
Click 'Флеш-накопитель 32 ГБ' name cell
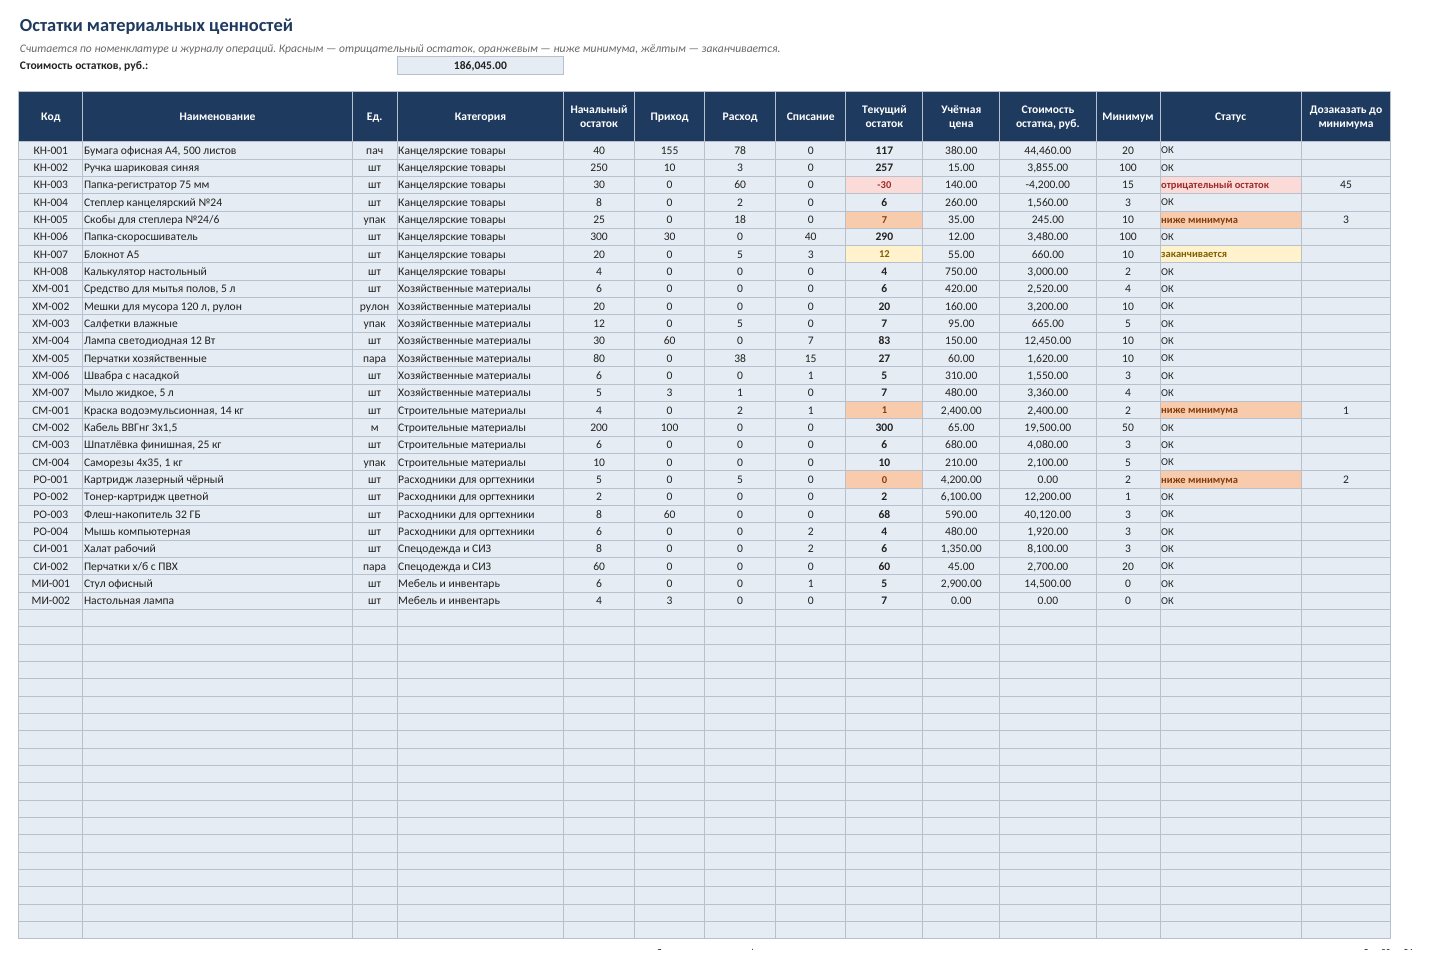(x=217, y=514)
